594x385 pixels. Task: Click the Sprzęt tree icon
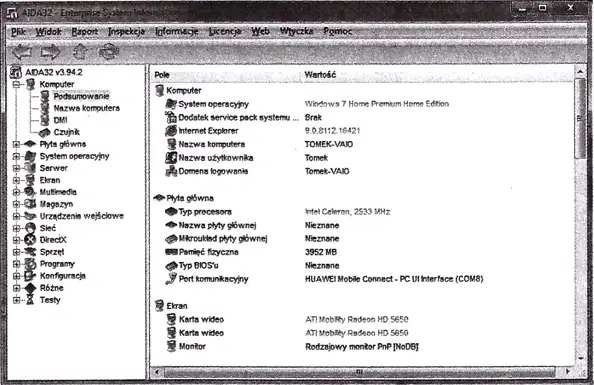click(x=30, y=252)
